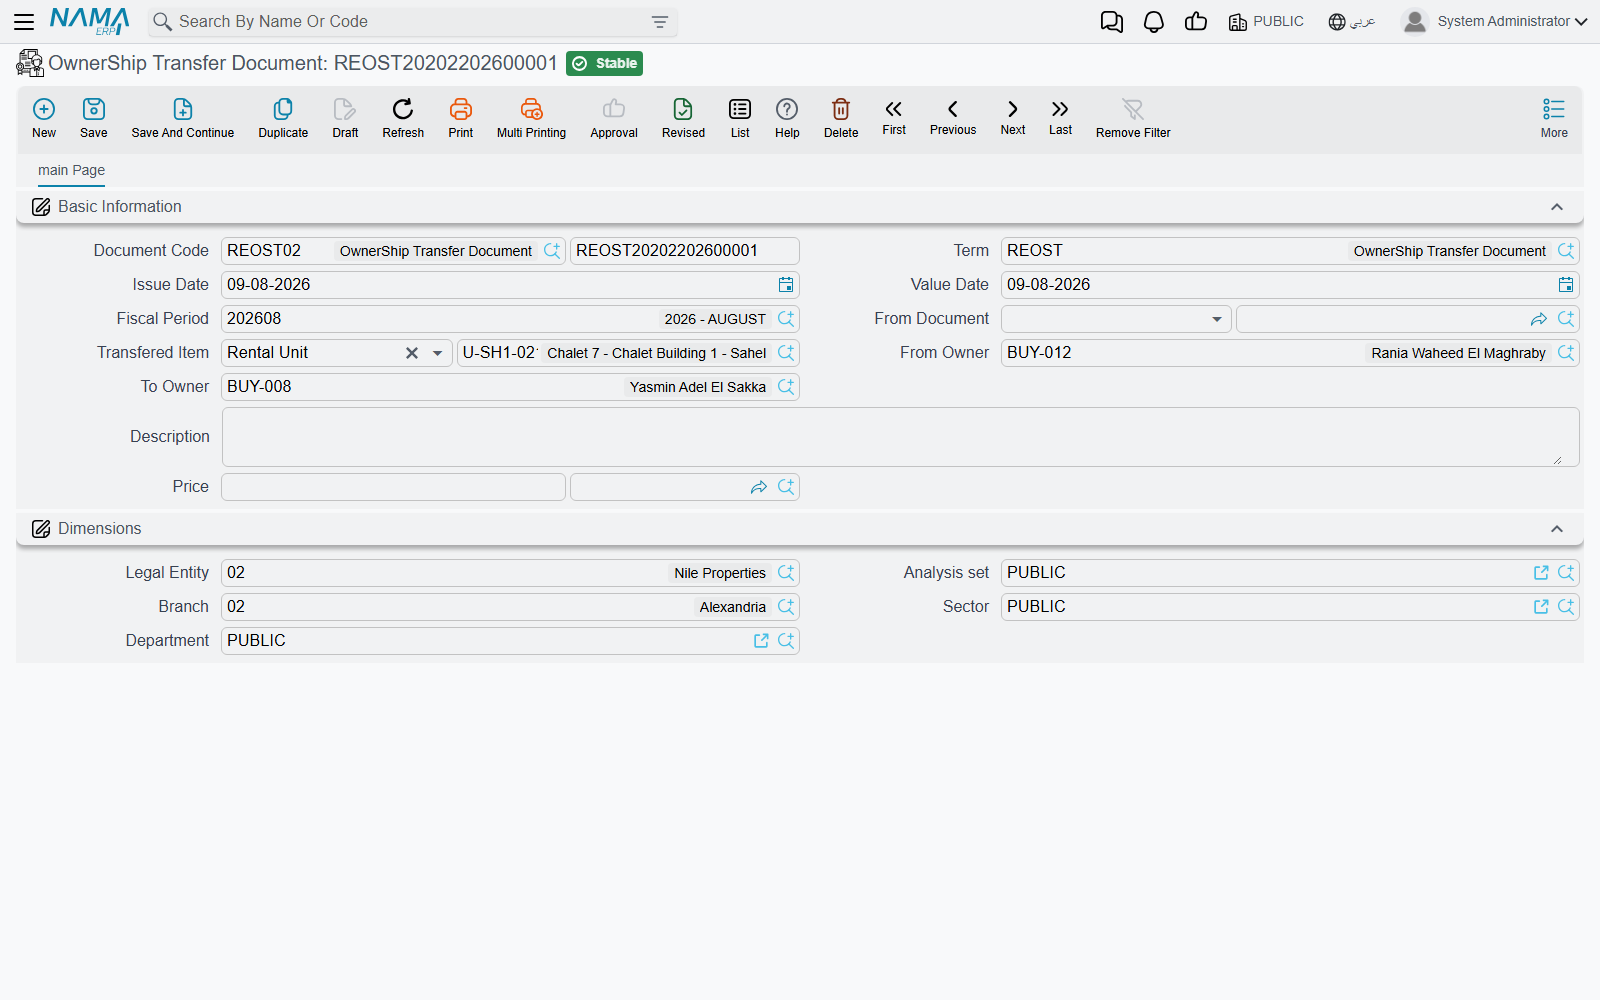Look up the To Owner record
The image size is (1600, 1000).
pyautogui.click(x=786, y=387)
